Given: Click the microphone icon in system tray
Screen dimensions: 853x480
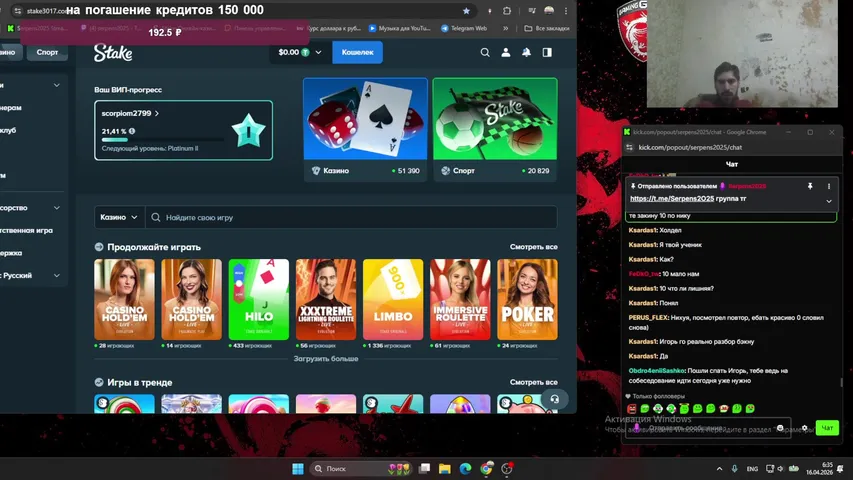Looking at the screenshot, I should (734, 469).
